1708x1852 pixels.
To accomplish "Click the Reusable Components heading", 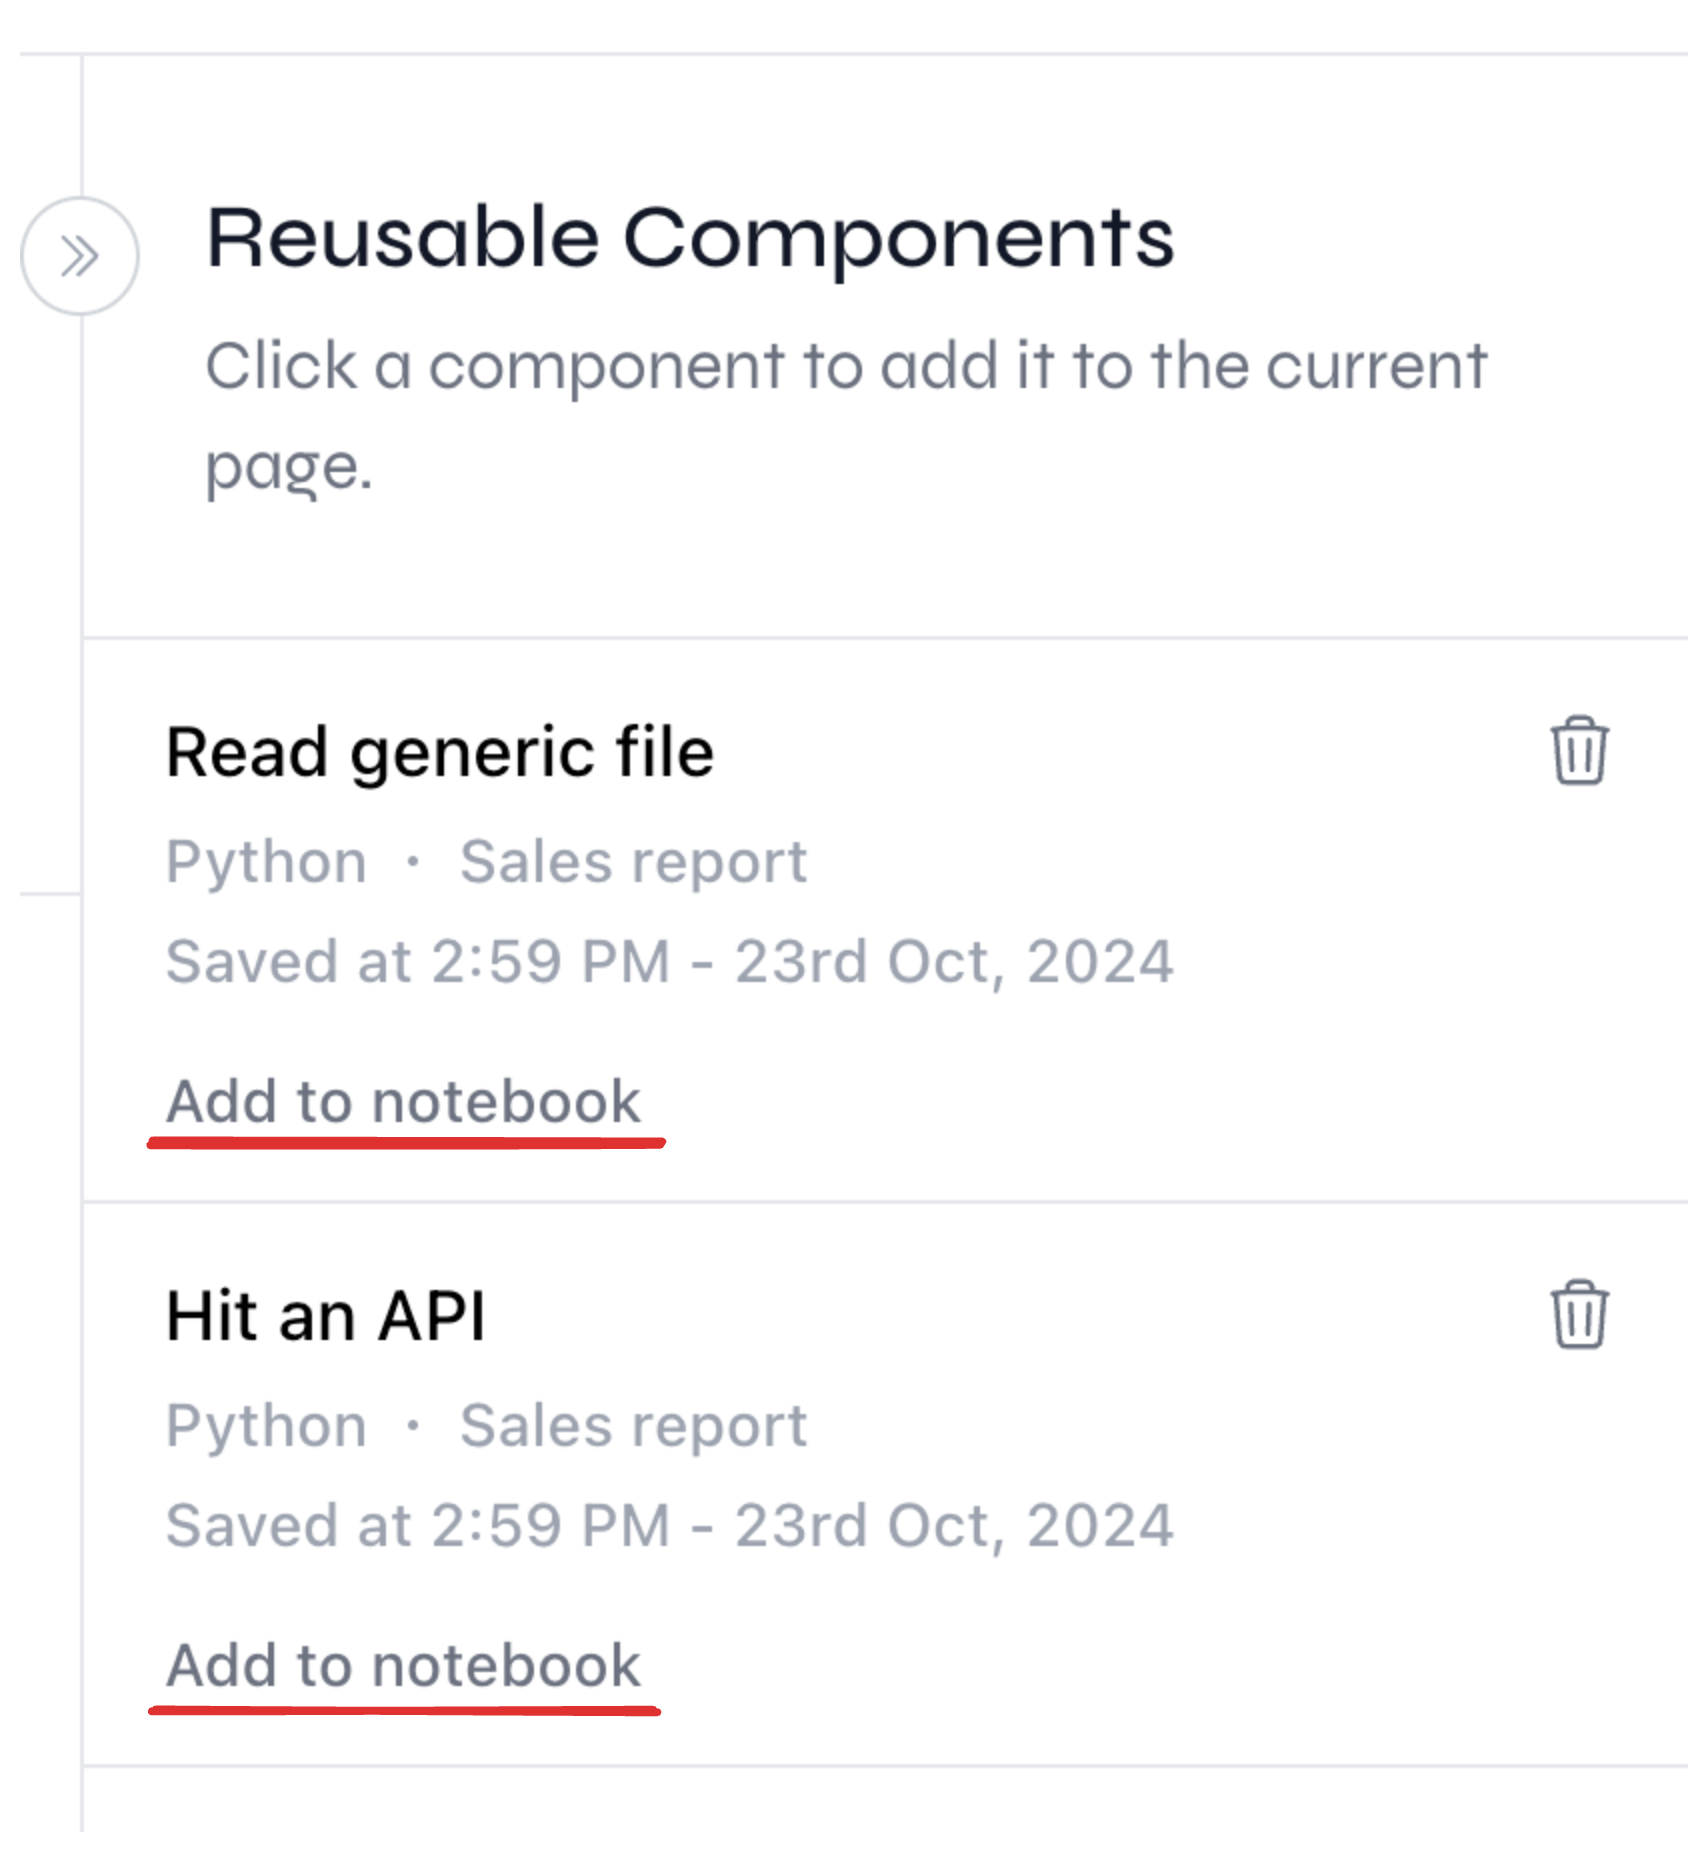I will 690,238.
